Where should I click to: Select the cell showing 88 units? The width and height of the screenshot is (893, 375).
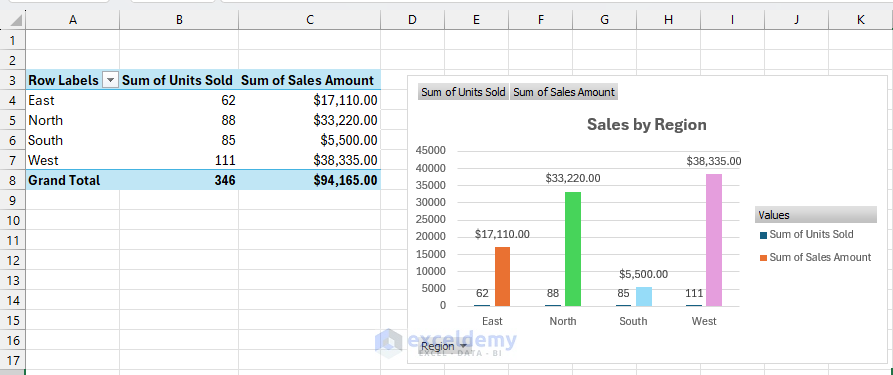click(x=179, y=120)
